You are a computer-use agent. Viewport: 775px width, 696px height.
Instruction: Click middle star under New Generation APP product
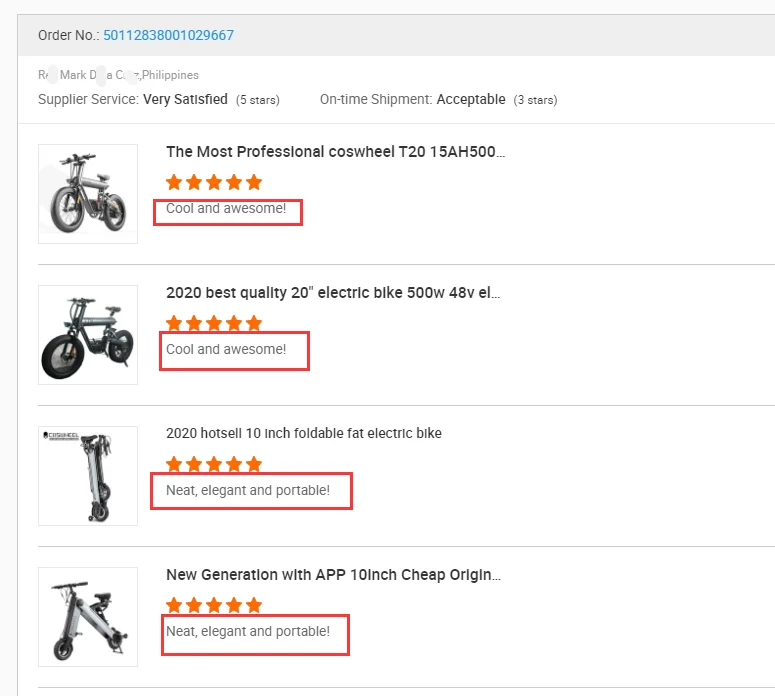tap(214, 605)
